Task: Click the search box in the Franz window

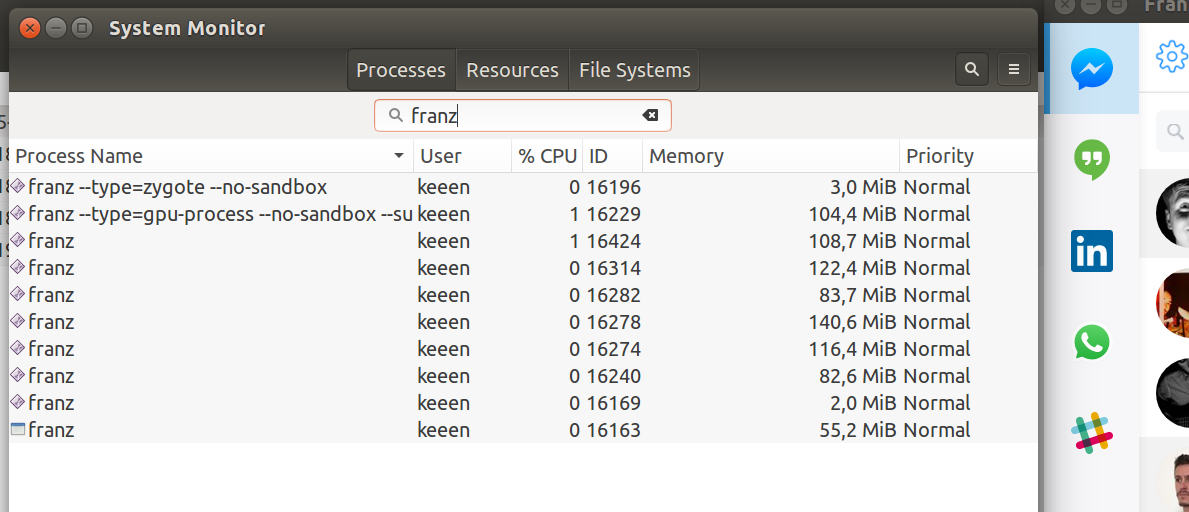Action: 1172,132
